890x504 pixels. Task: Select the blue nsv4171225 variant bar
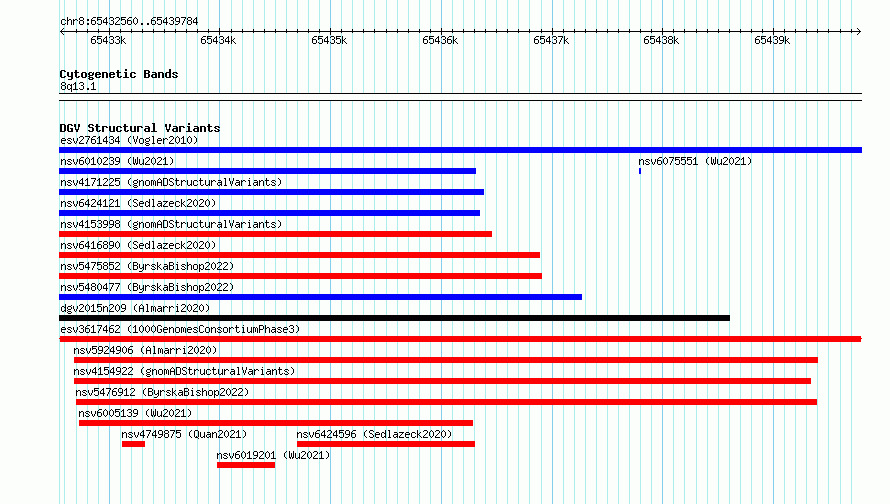(271, 192)
